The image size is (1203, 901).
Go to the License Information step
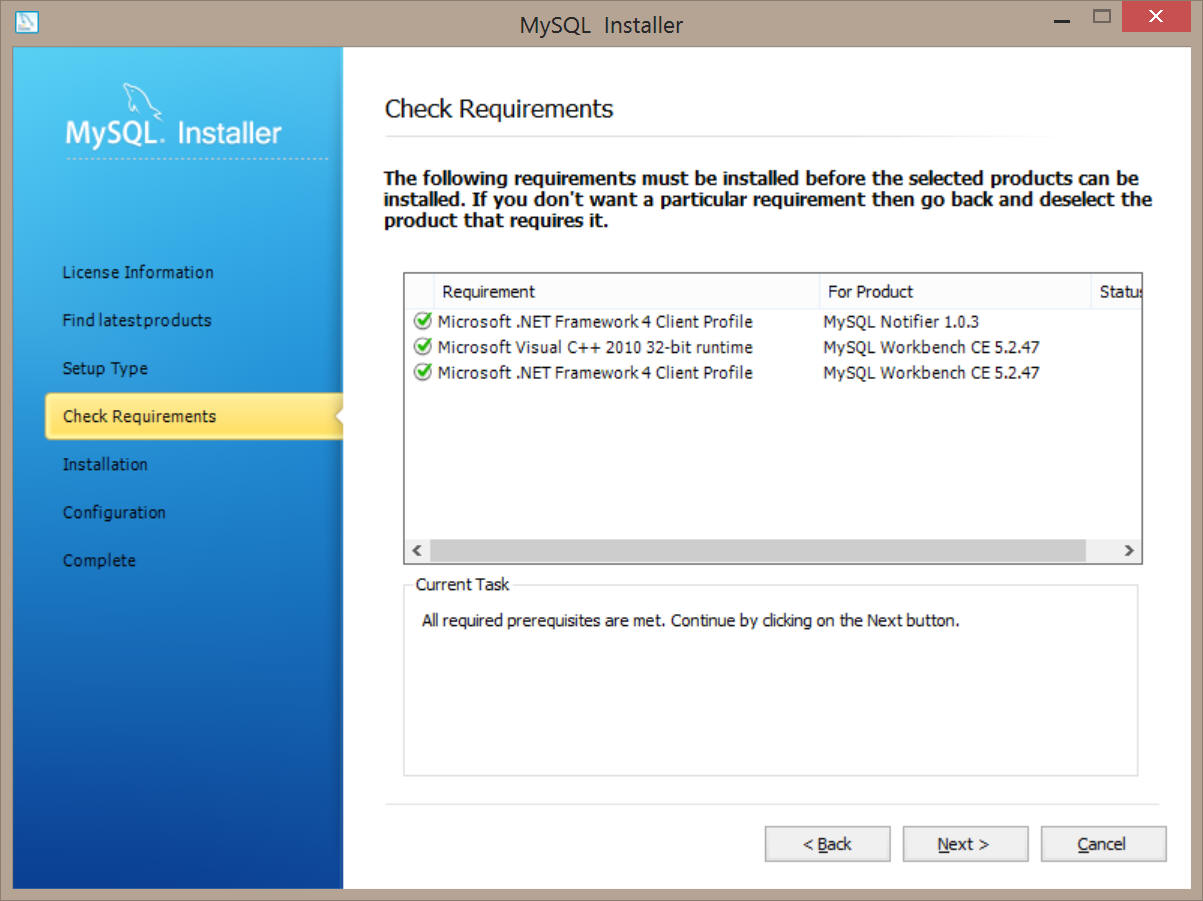(x=138, y=272)
